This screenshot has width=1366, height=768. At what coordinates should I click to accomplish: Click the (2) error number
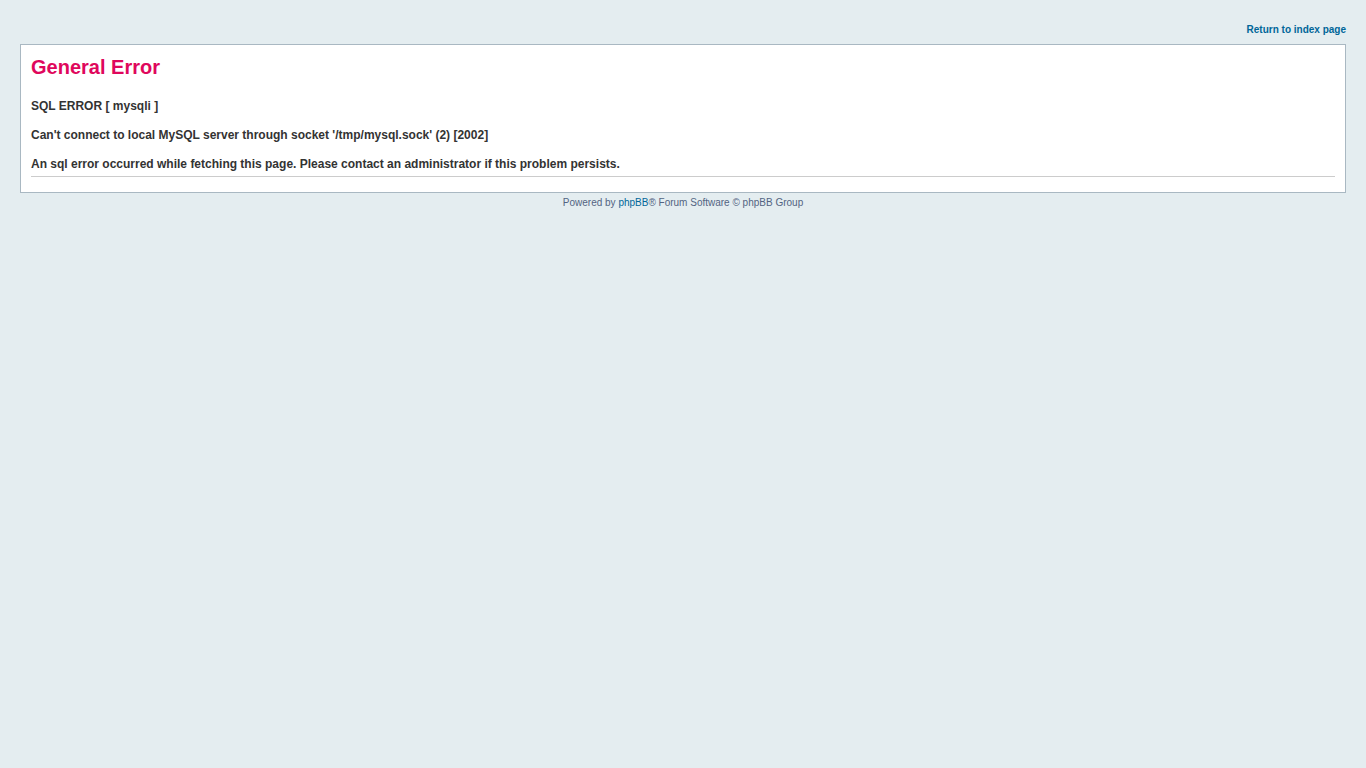[x=443, y=135]
